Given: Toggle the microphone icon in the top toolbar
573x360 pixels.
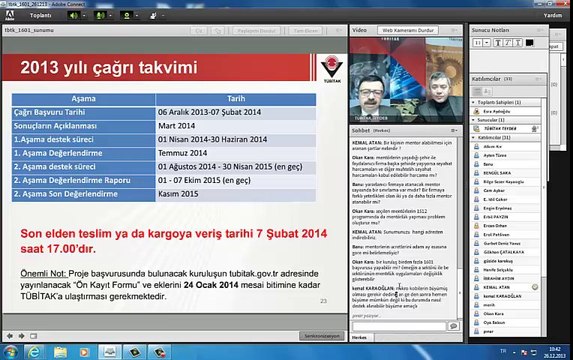Looking at the screenshot, I should (100, 15).
